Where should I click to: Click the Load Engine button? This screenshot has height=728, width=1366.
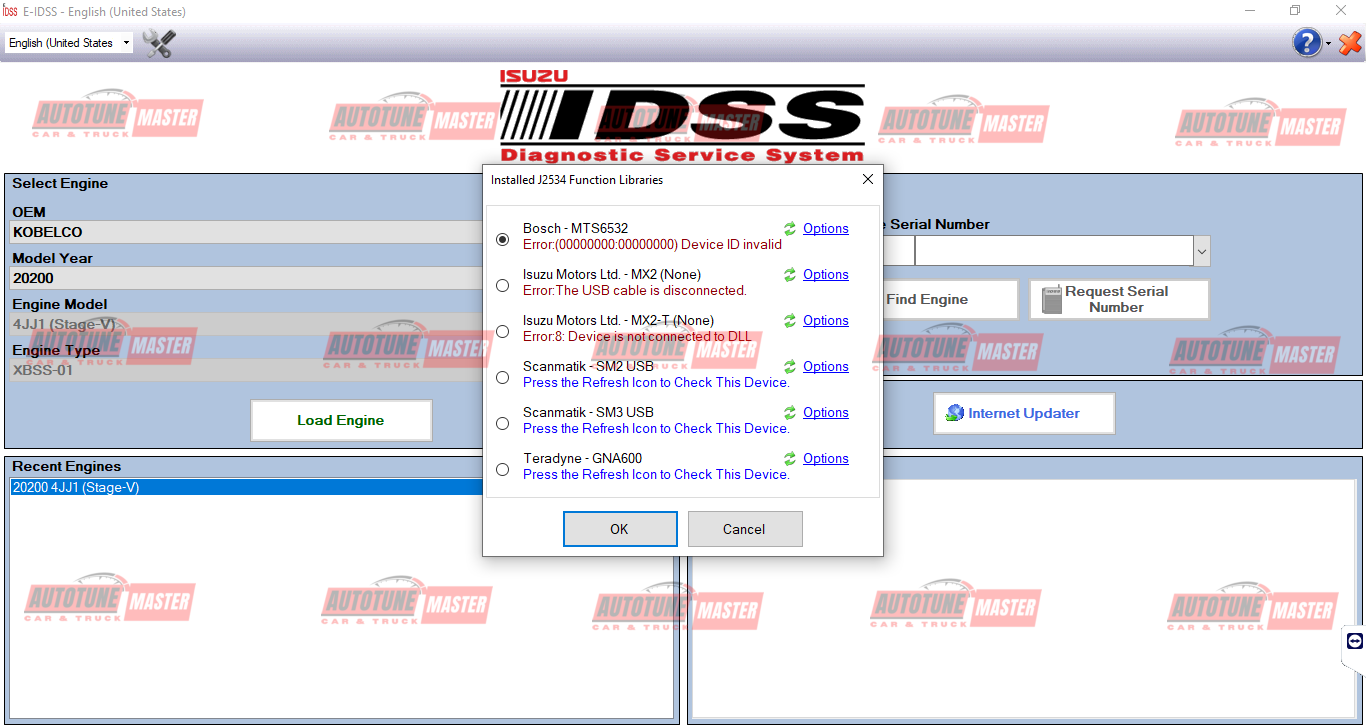(x=340, y=420)
